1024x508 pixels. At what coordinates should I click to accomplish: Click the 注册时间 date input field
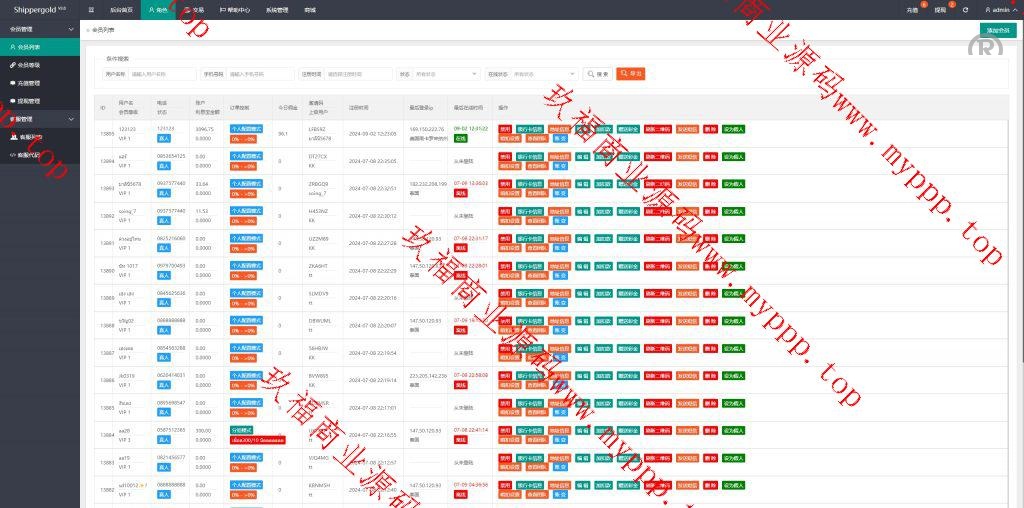358,74
